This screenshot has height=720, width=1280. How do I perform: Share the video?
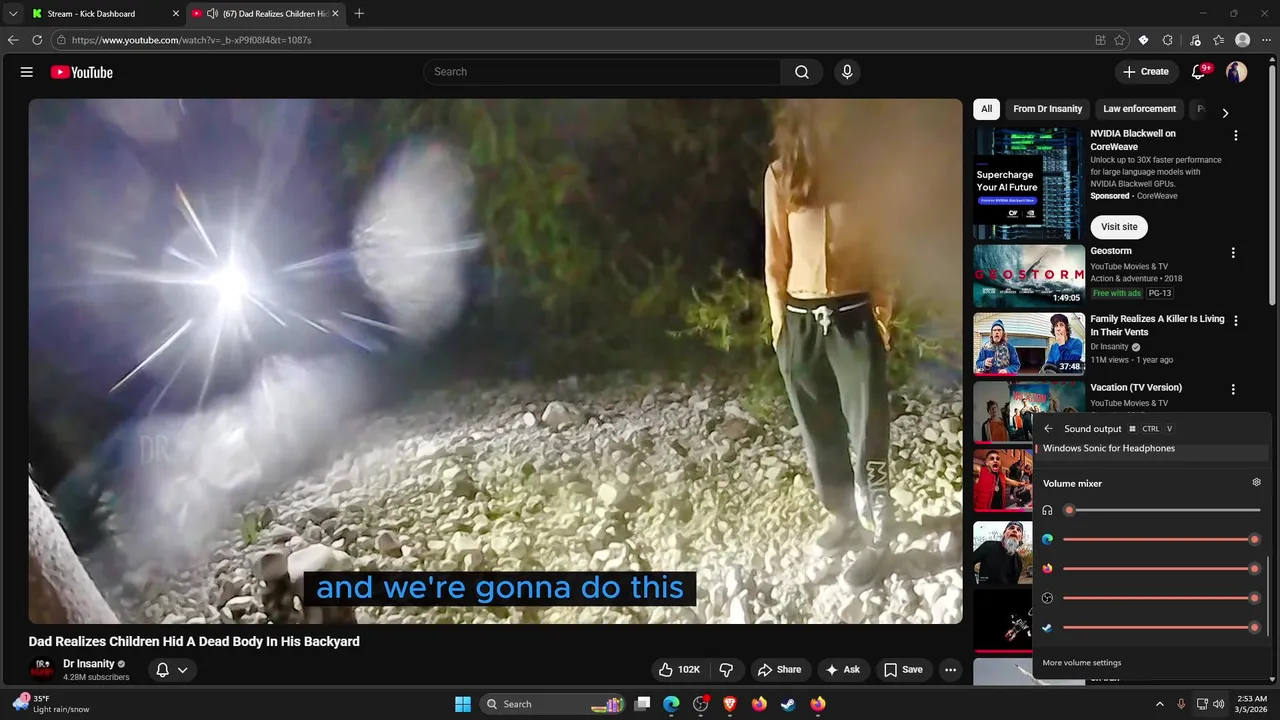point(779,670)
